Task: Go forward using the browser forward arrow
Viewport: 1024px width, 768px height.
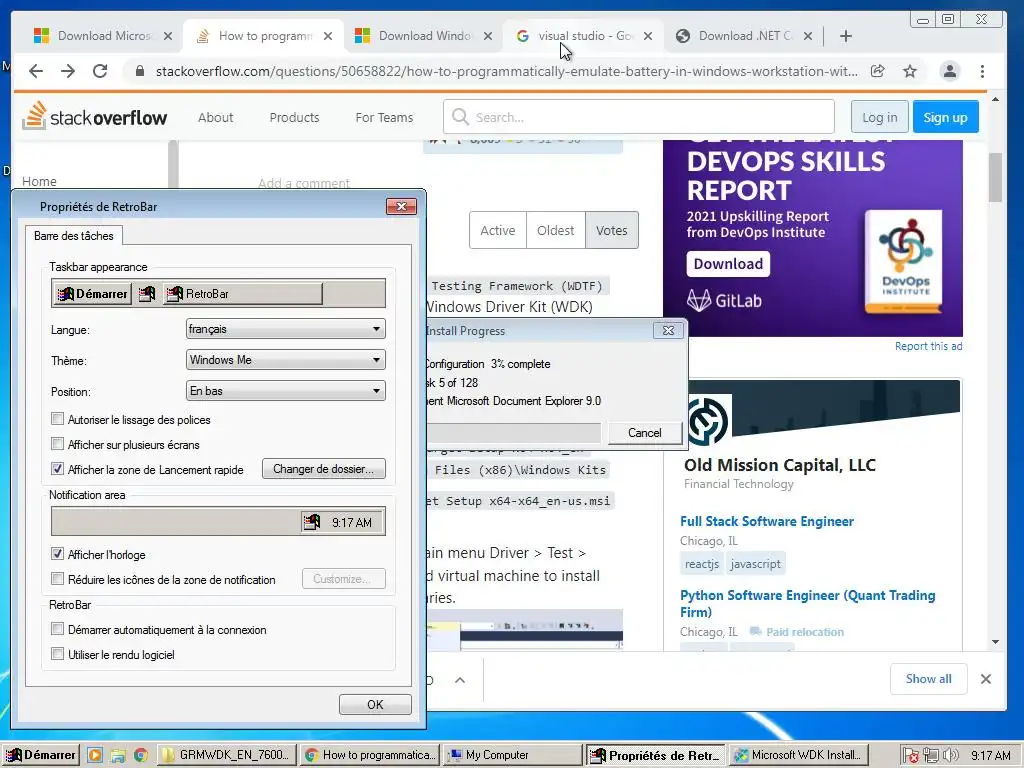Action: tap(68, 71)
